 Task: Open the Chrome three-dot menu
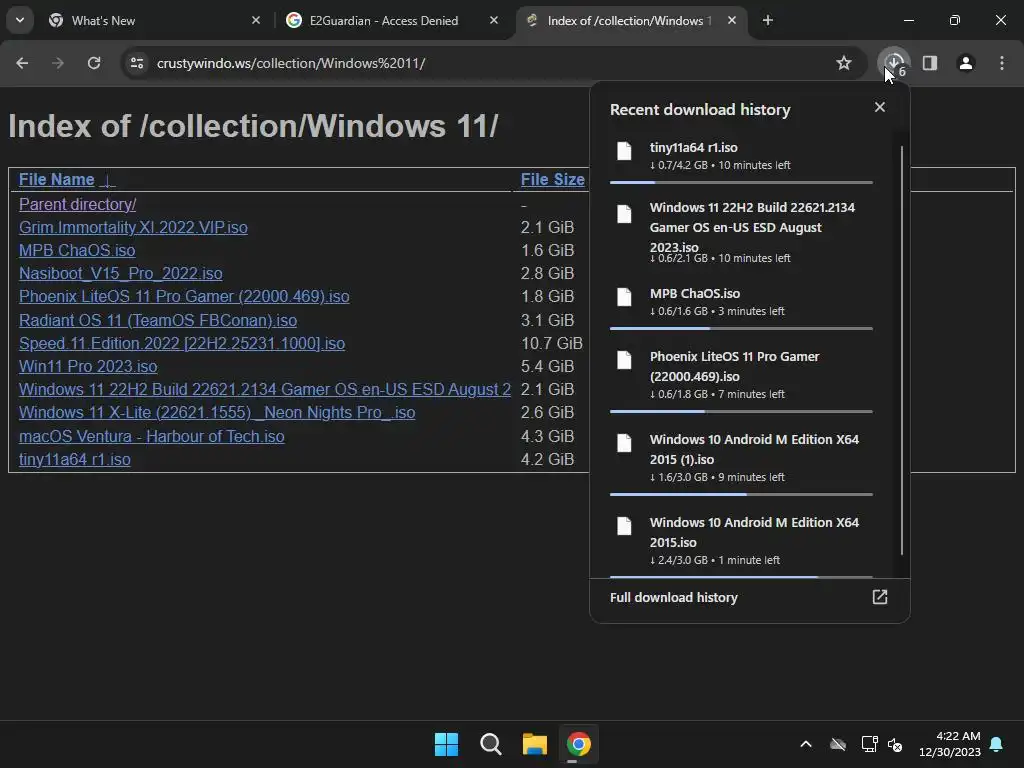coord(1002,63)
